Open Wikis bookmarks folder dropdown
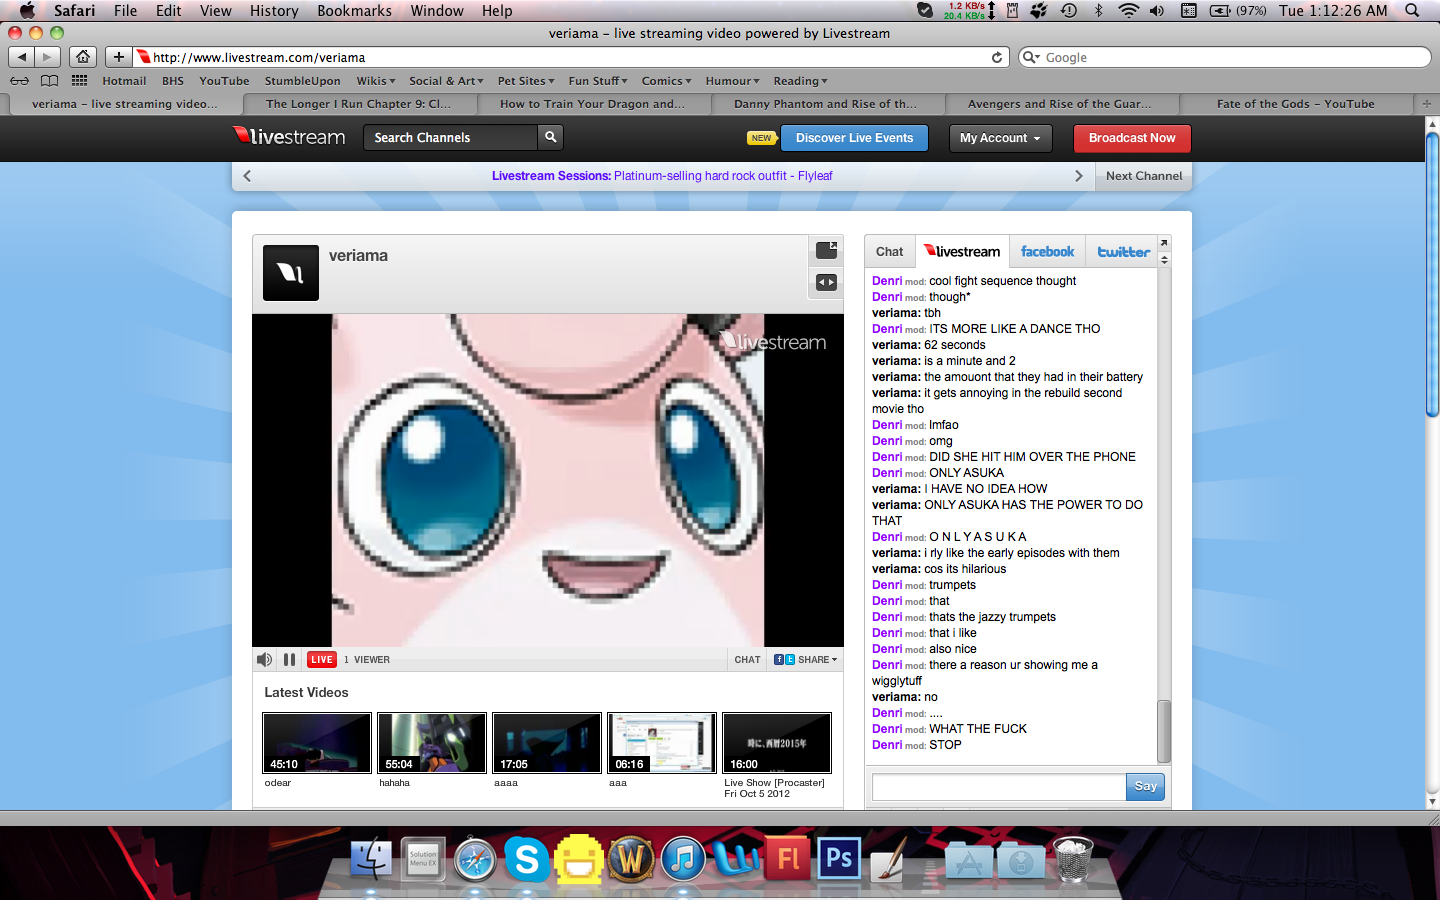 [x=375, y=81]
